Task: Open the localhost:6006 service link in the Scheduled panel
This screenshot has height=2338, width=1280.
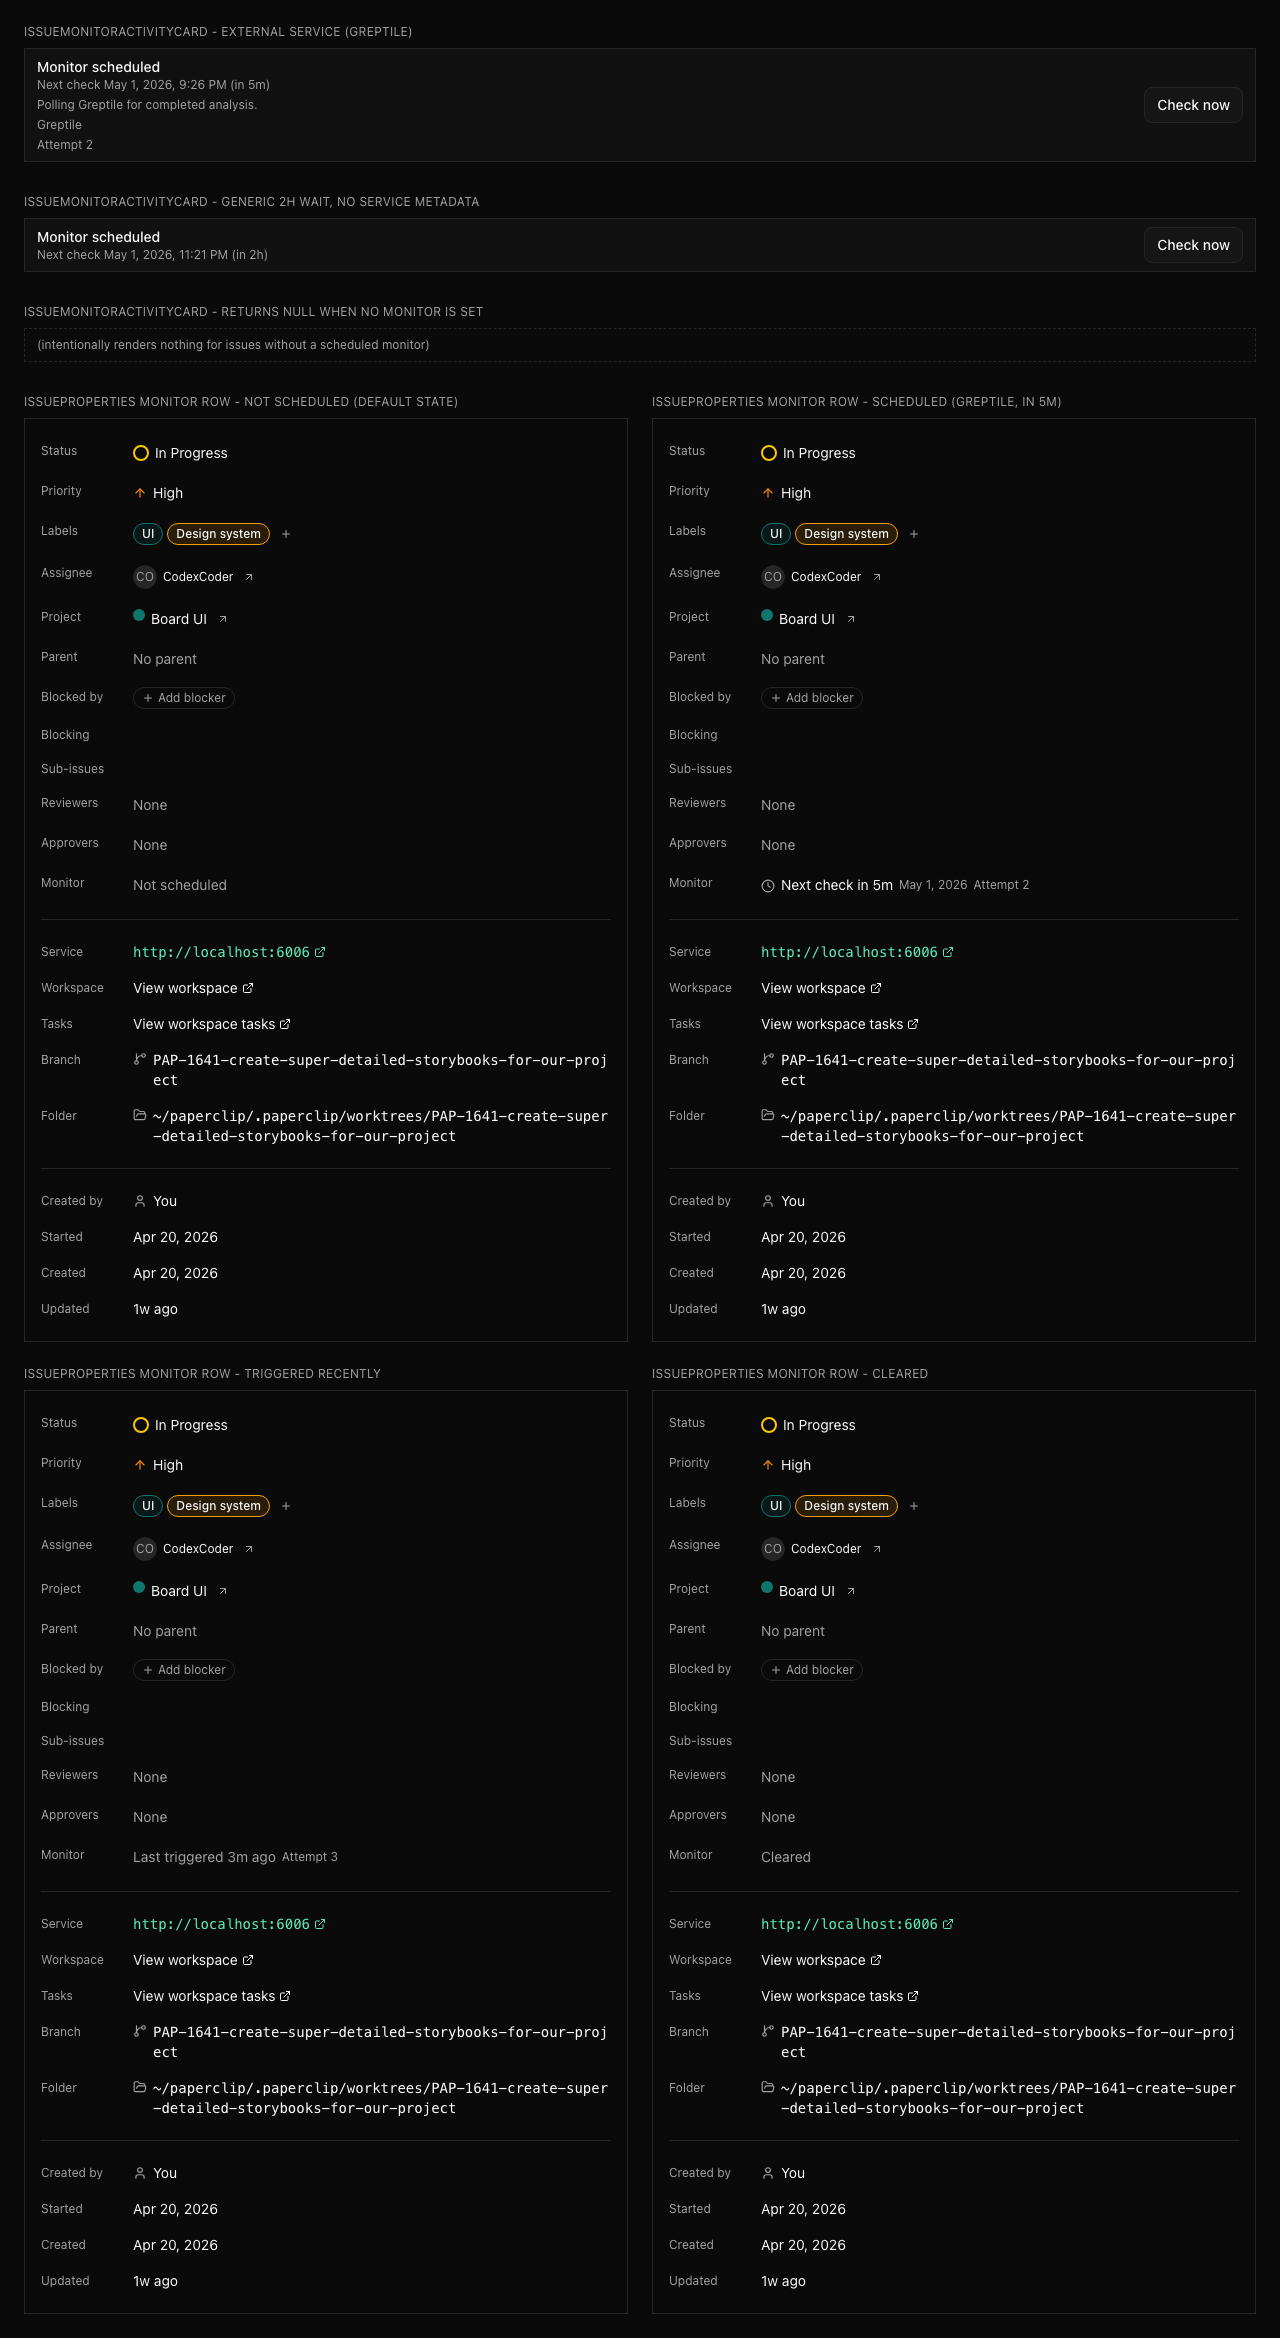Action: click(857, 952)
